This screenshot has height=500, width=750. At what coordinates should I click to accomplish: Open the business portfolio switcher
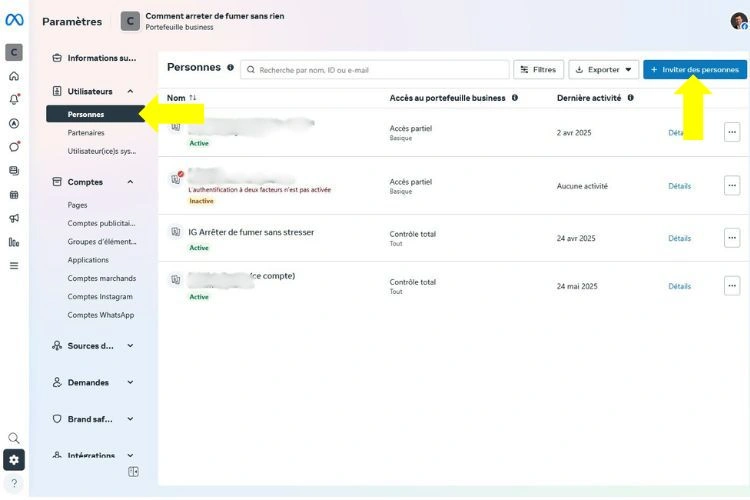pos(202,21)
